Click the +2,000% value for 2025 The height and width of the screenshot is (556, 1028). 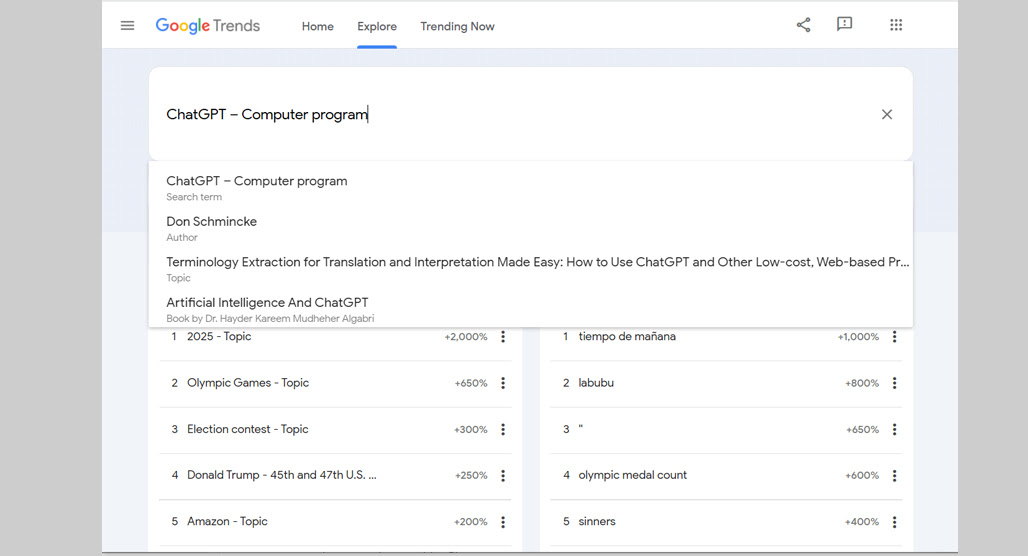click(466, 337)
